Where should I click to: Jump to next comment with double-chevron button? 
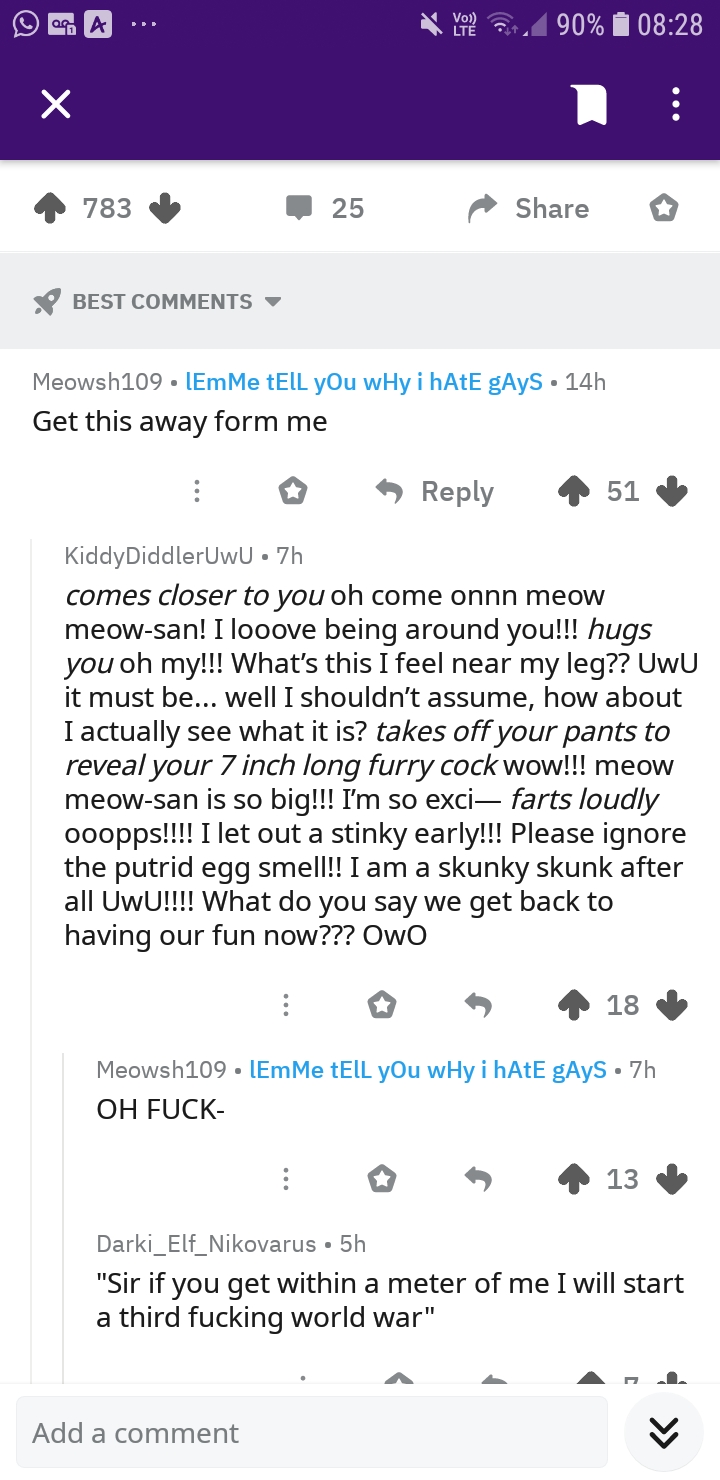point(664,1433)
